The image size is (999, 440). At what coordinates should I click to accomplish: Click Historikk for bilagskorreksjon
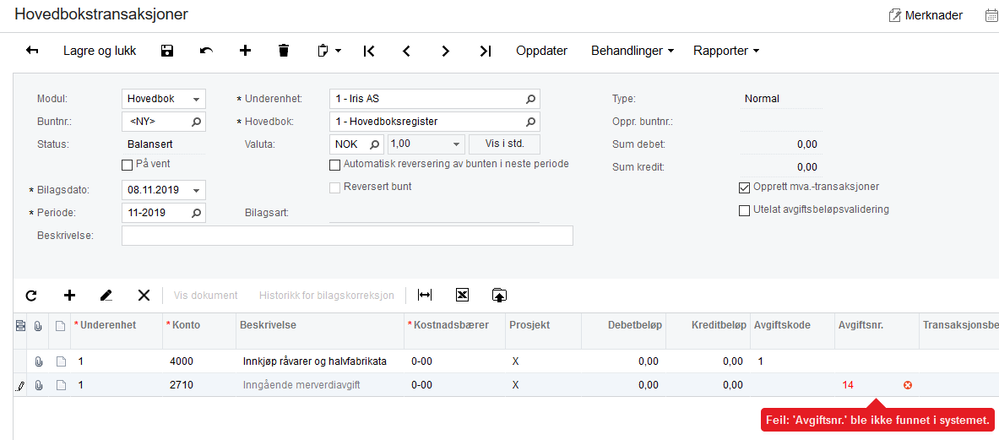[x=326, y=295]
